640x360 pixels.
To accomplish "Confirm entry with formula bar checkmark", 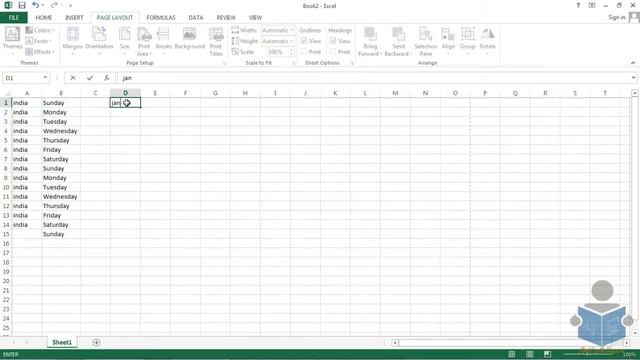I will [90, 78].
